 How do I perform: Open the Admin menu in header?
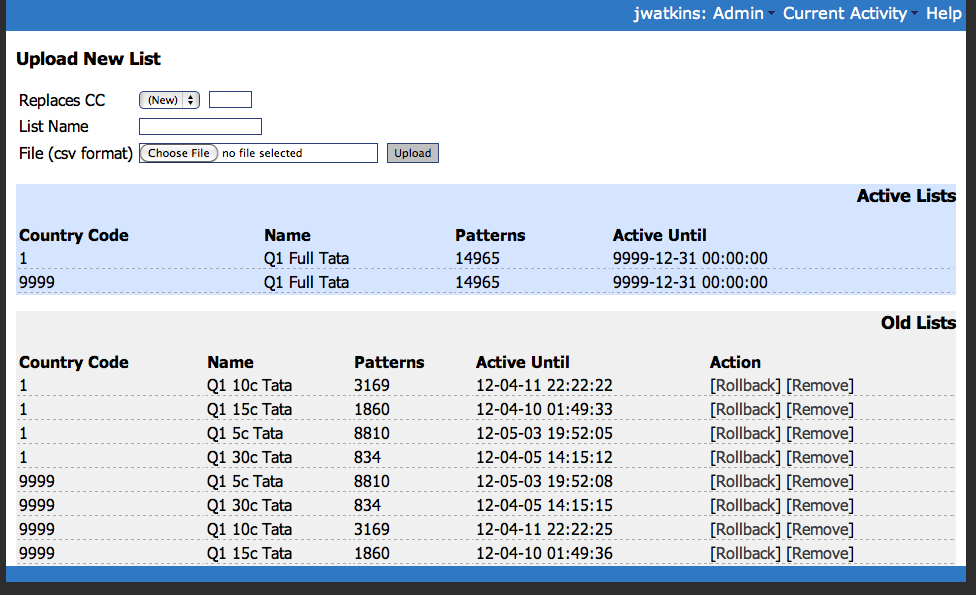pos(738,13)
